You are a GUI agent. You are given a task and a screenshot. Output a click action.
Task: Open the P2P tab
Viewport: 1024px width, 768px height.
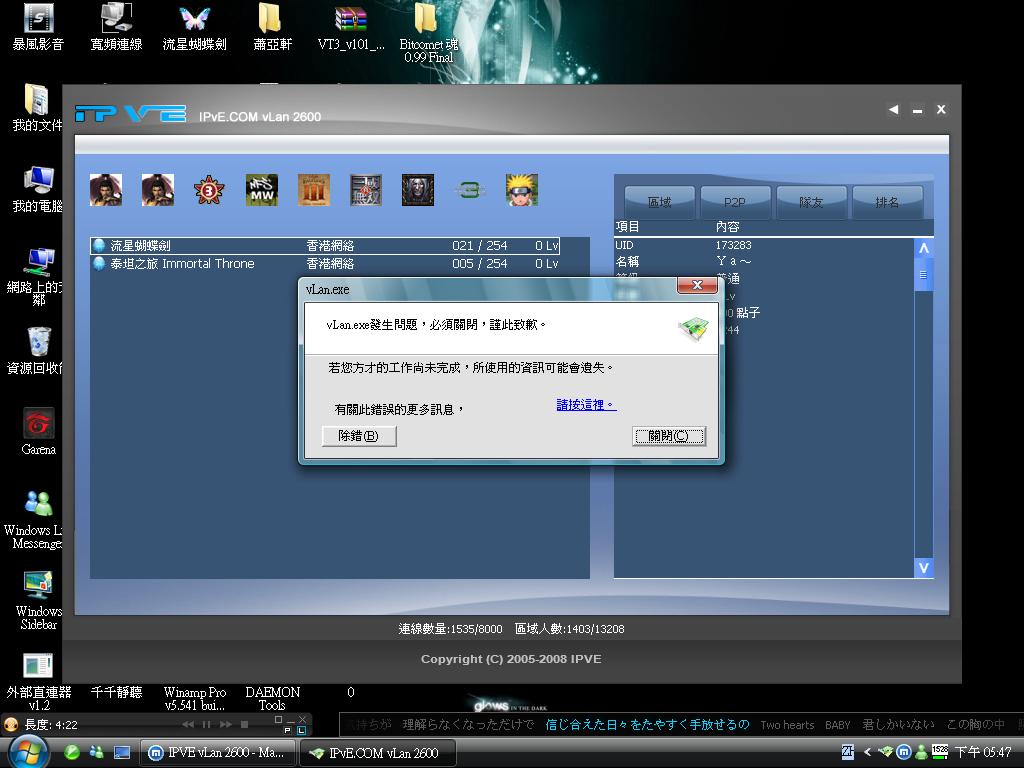(x=735, y=202)
